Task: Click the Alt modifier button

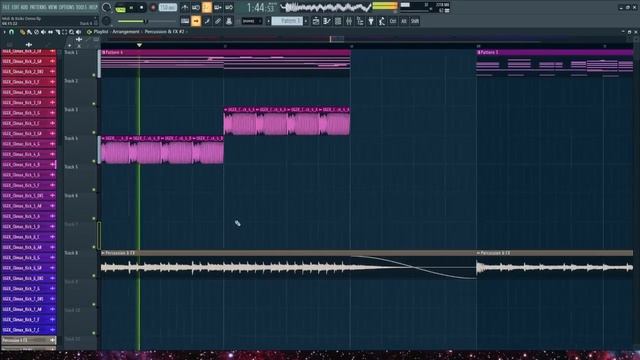Action: (404, 21)
